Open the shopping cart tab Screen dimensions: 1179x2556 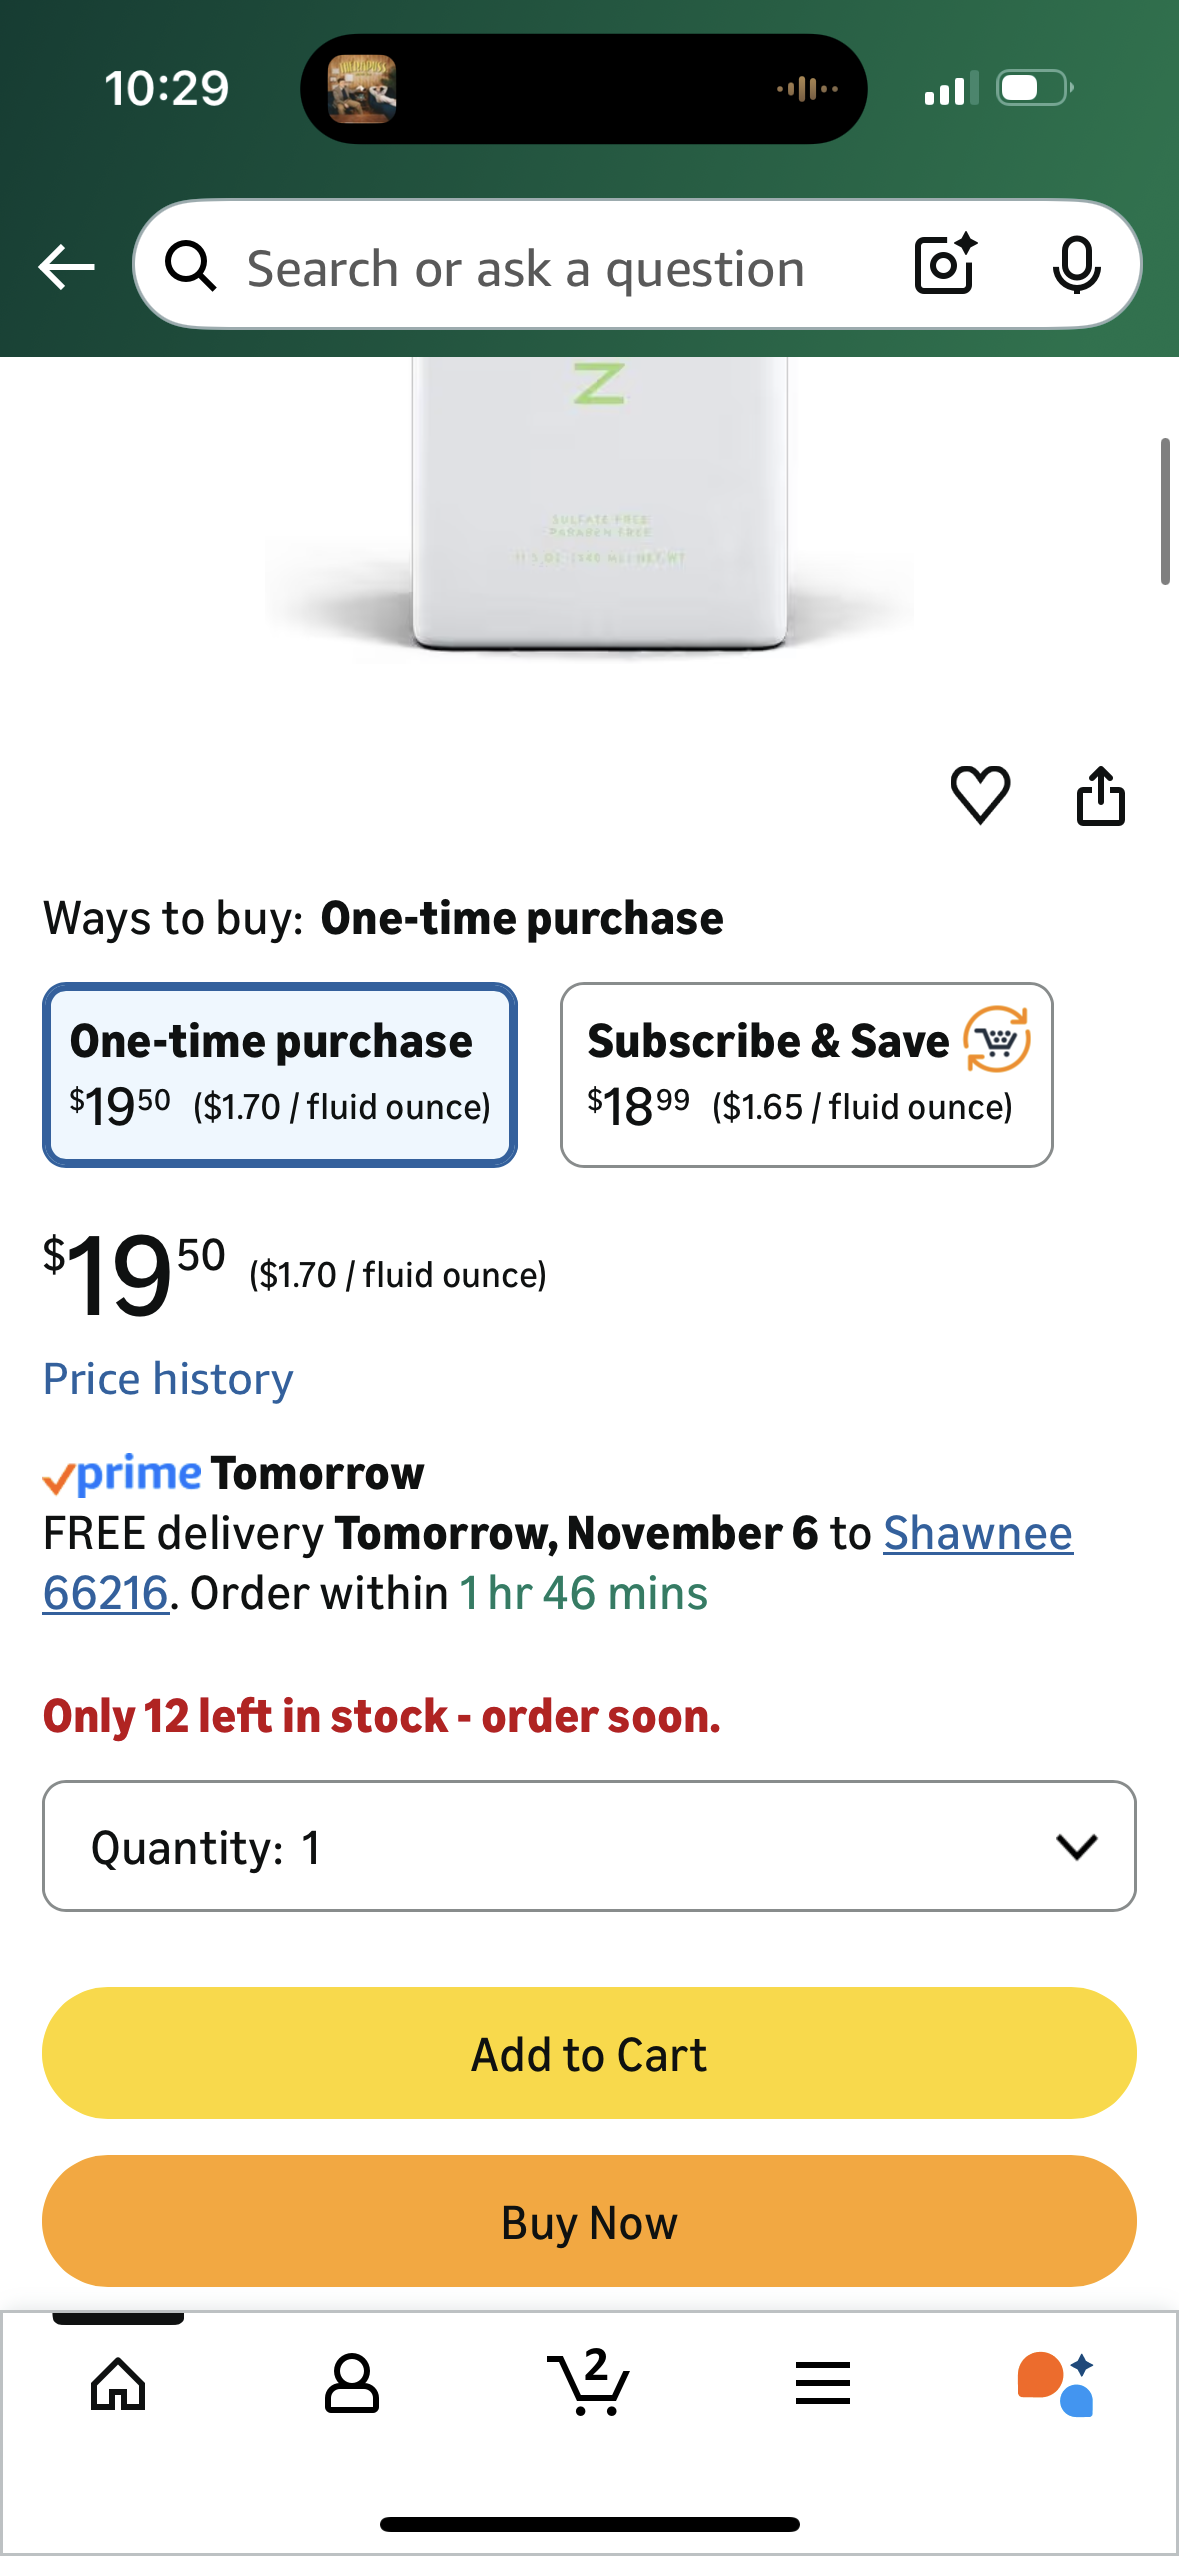click(x=589, y=2382)
